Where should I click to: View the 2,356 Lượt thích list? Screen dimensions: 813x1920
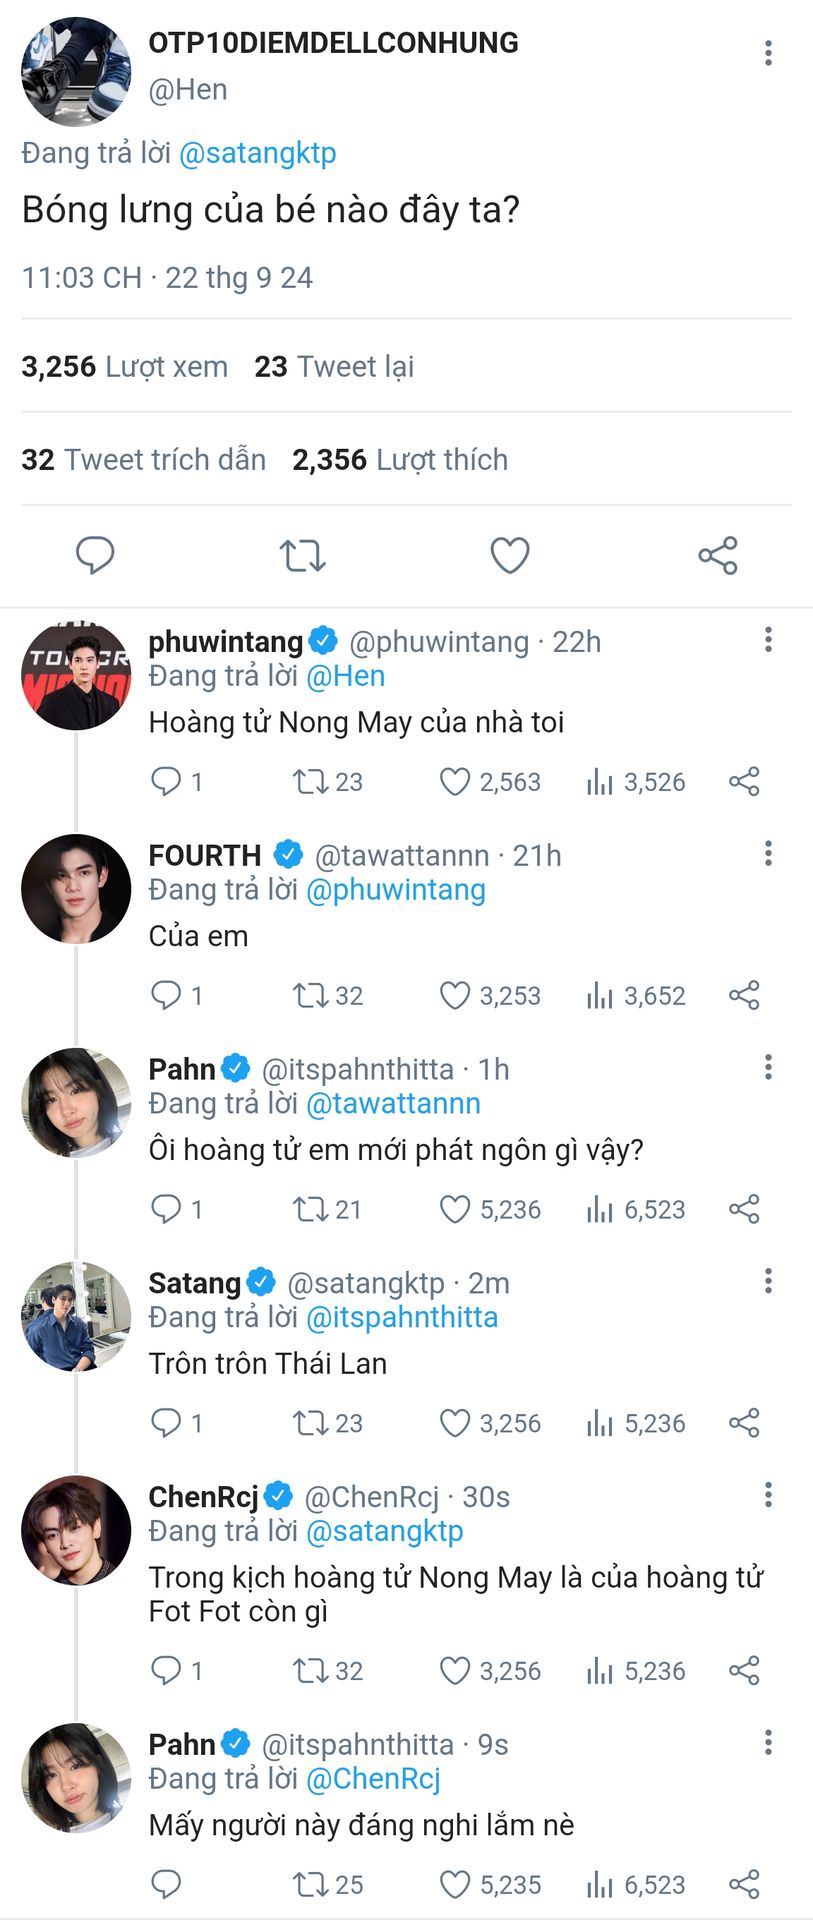click(400, 460)
